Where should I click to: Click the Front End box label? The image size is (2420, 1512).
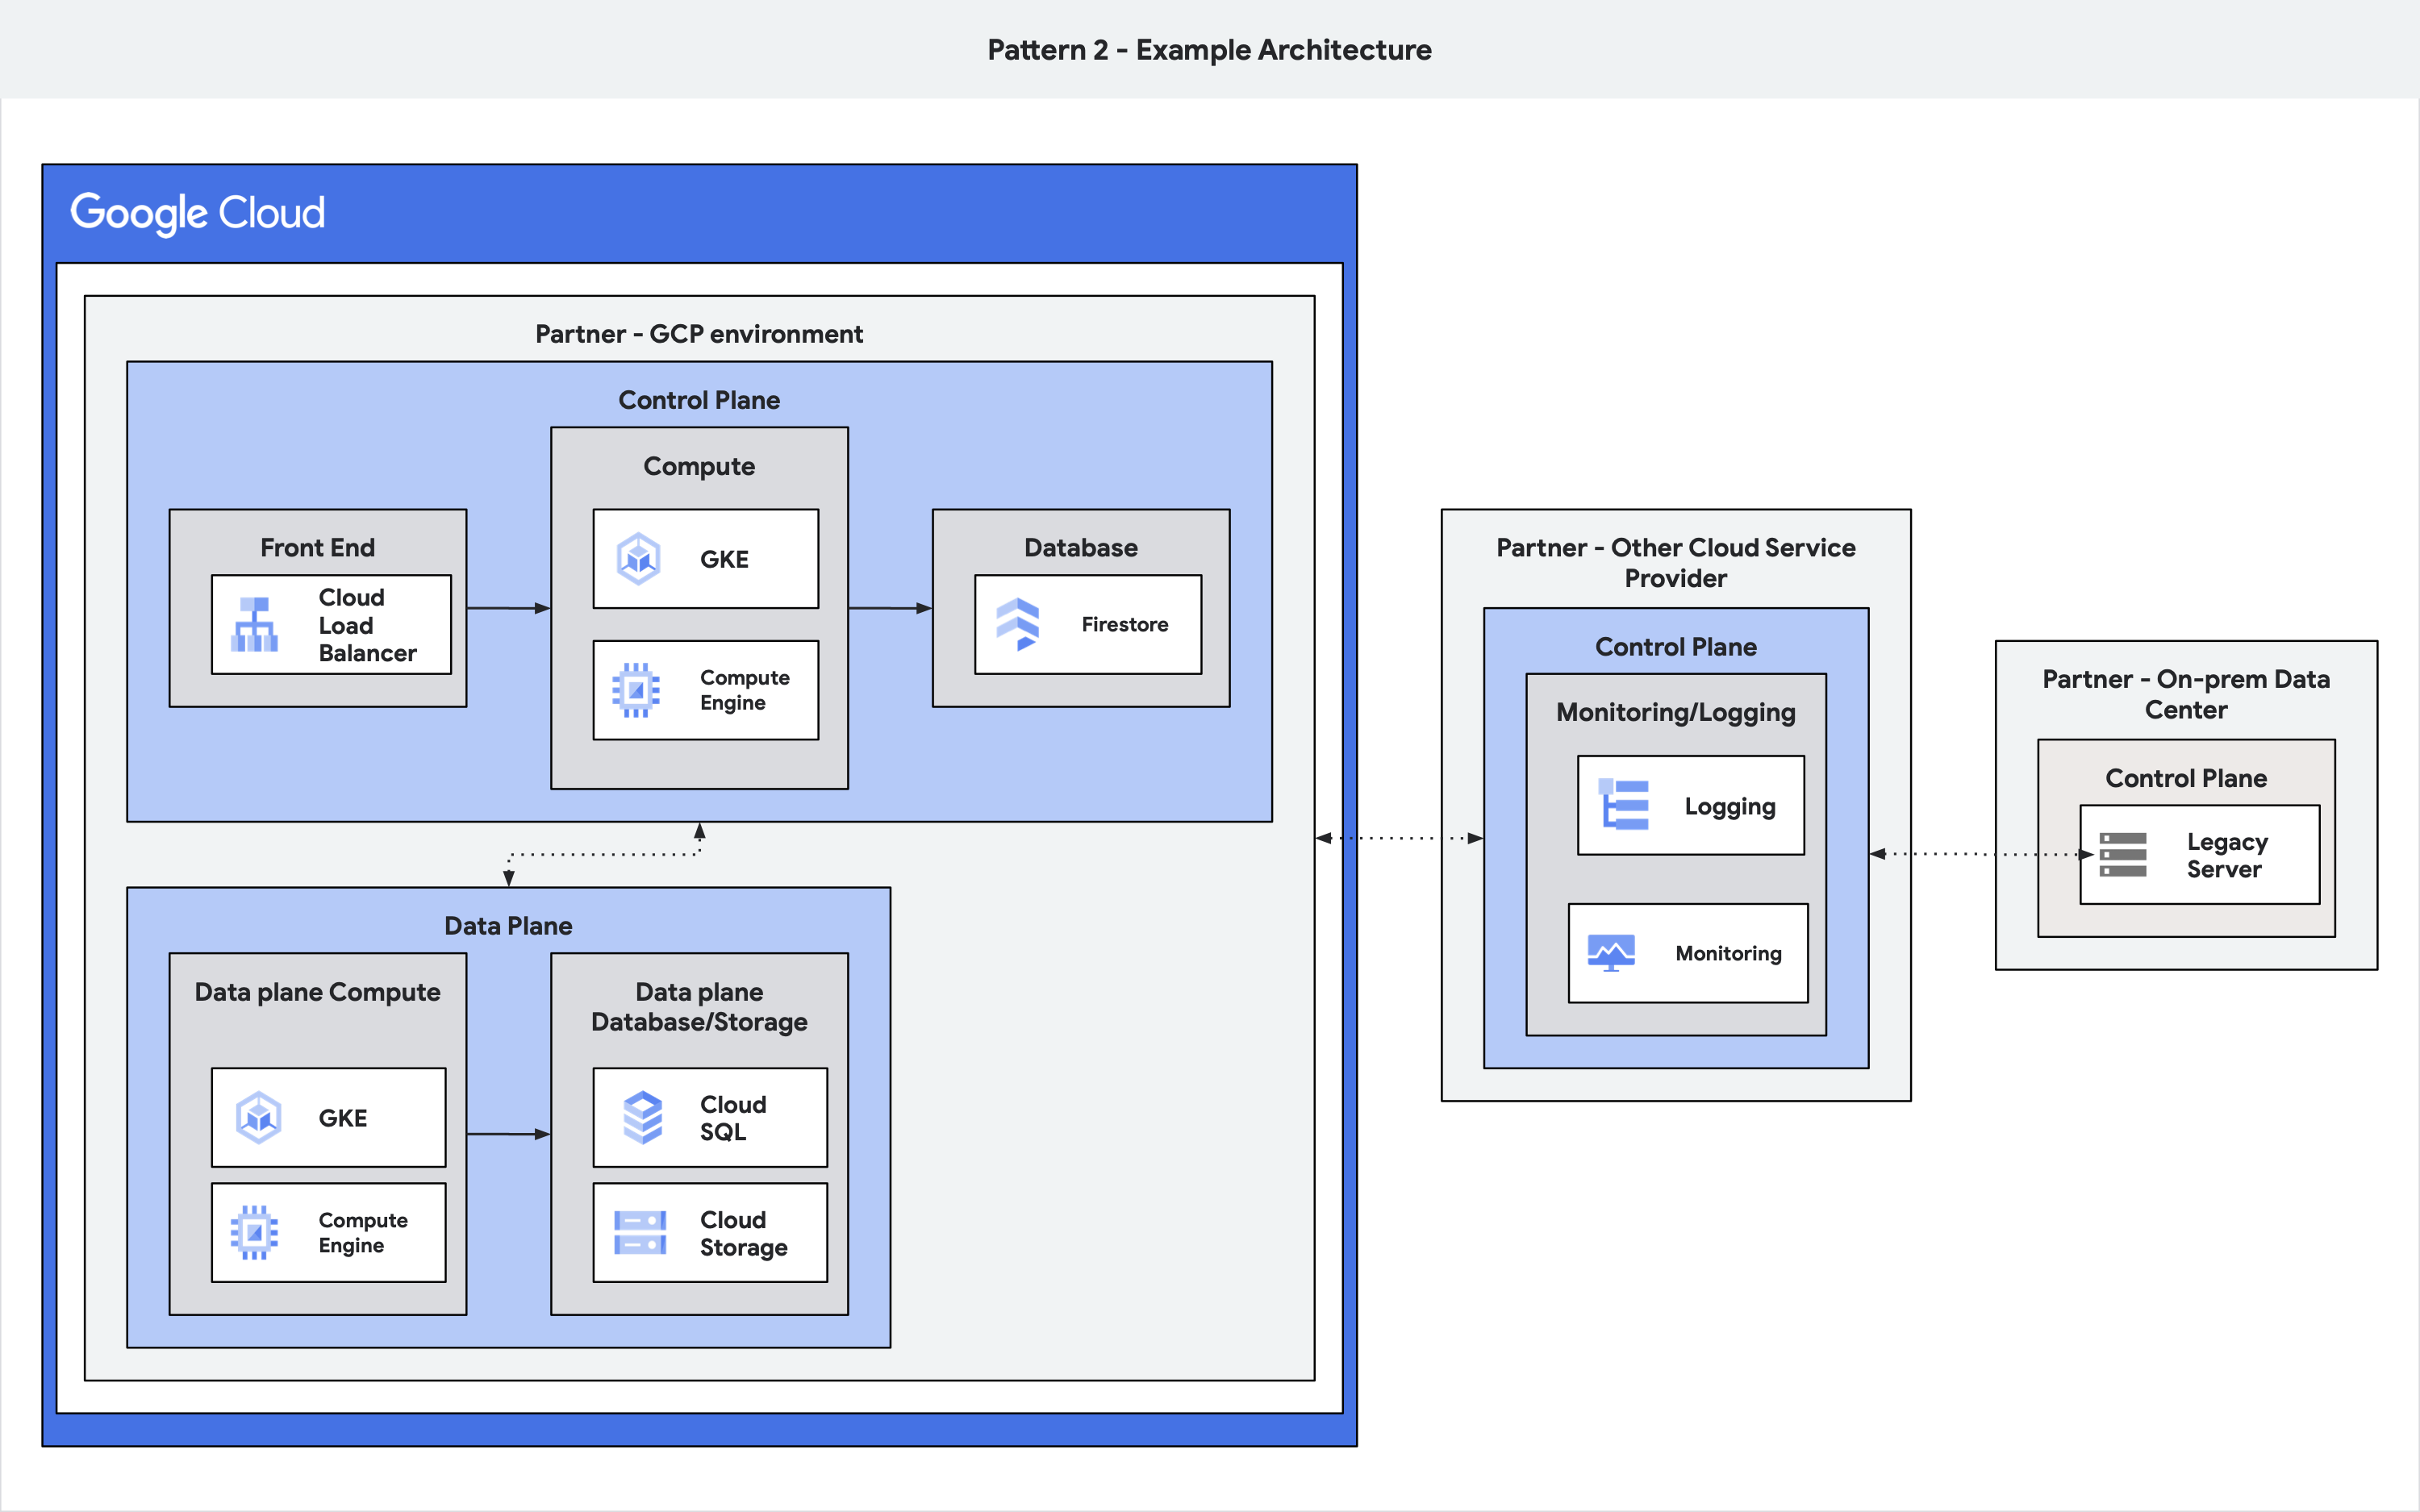click(317, 546)
